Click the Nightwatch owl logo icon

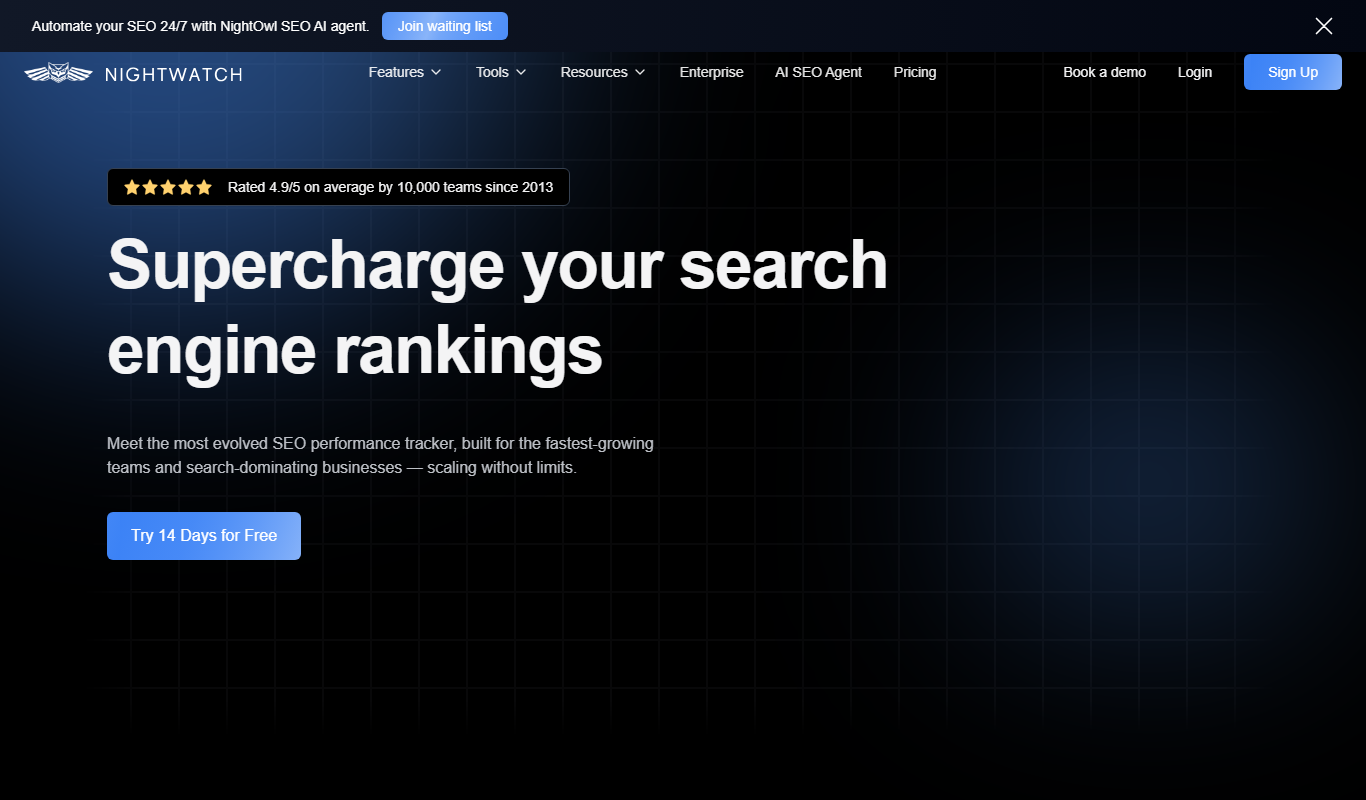pyautogui.click(x=57, y=73)
